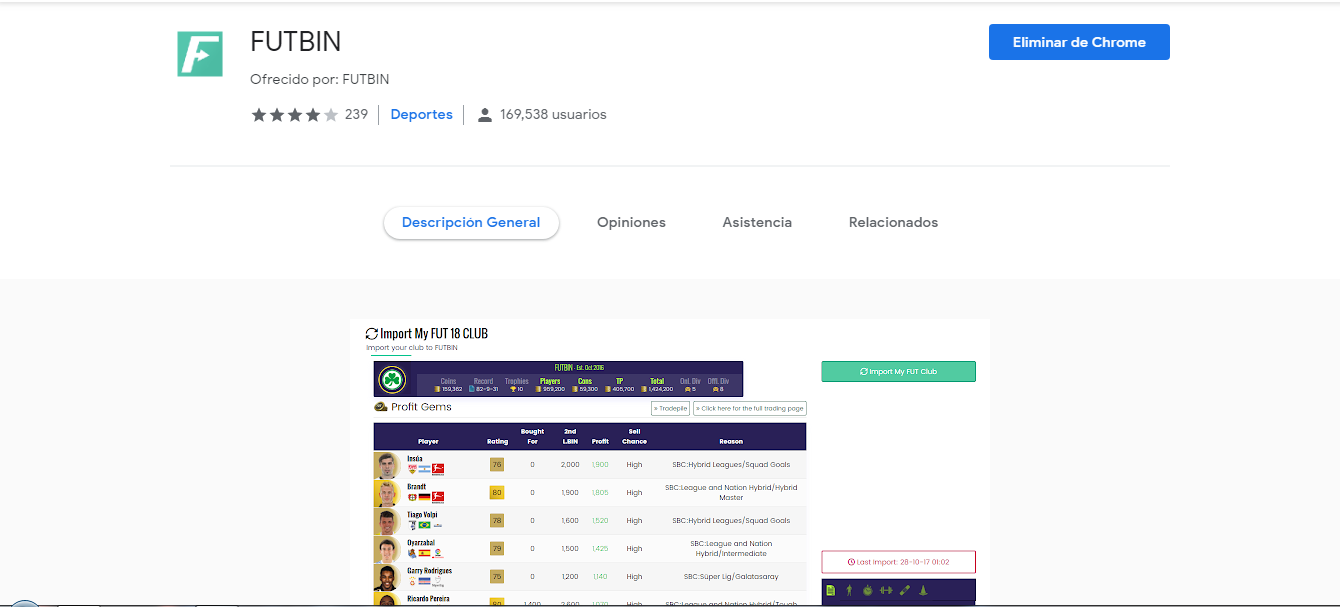Click the Reason column header
This screenshot has width=1340, height=607.
[731, 441]
